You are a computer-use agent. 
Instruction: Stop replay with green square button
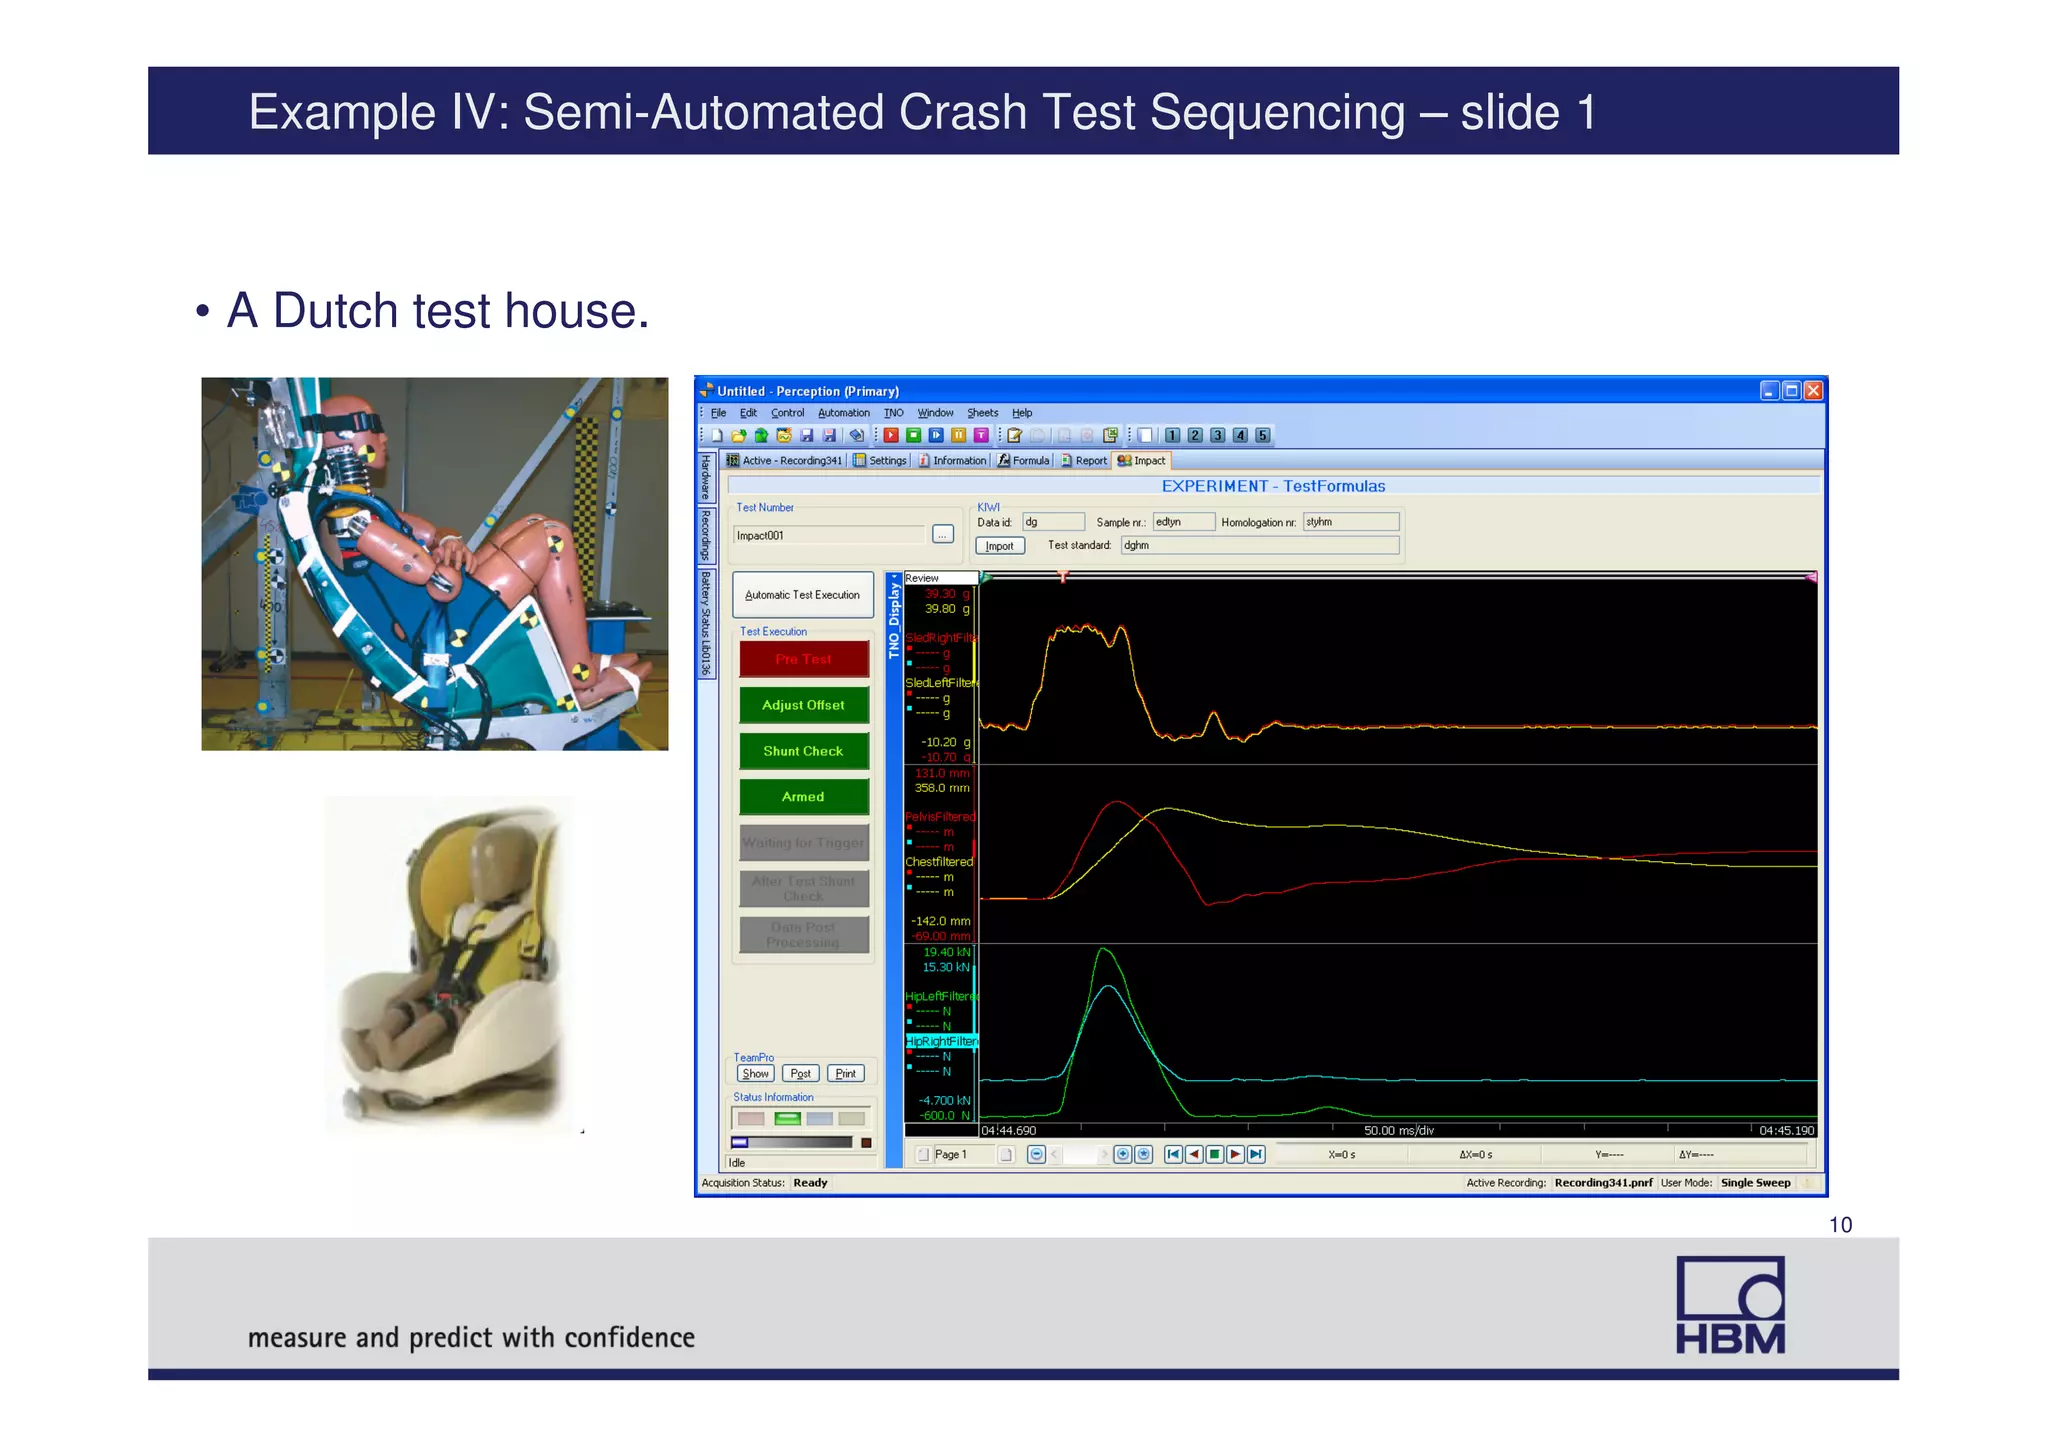tap(1215, 1155)
